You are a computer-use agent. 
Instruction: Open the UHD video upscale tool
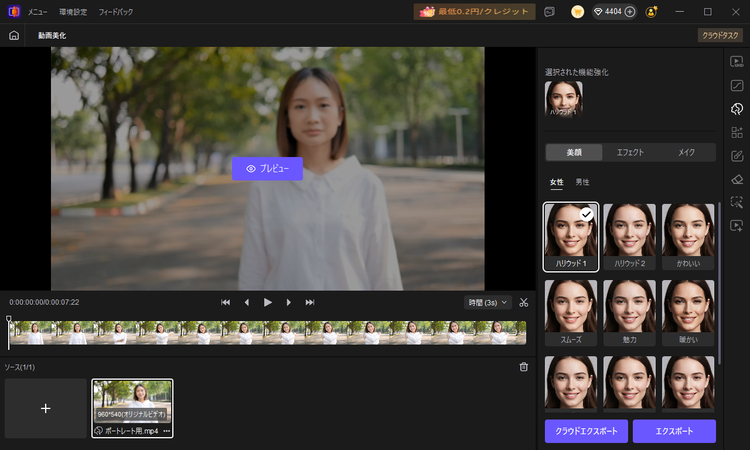[x=737, y=62]
